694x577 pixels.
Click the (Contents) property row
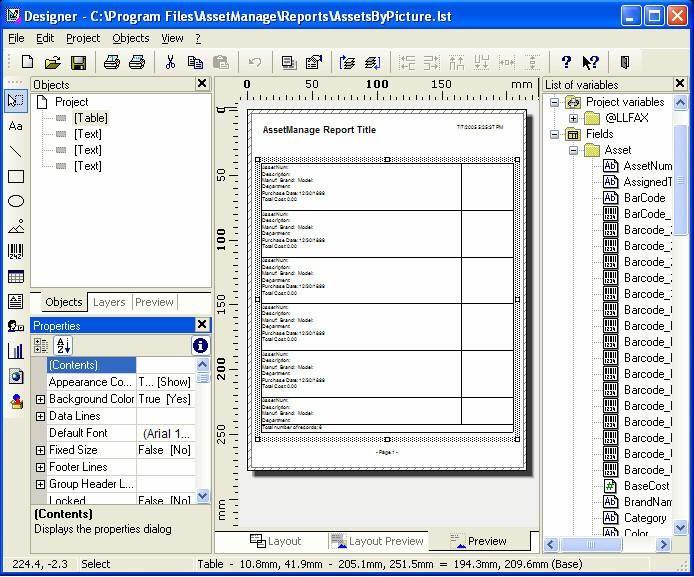120,365
